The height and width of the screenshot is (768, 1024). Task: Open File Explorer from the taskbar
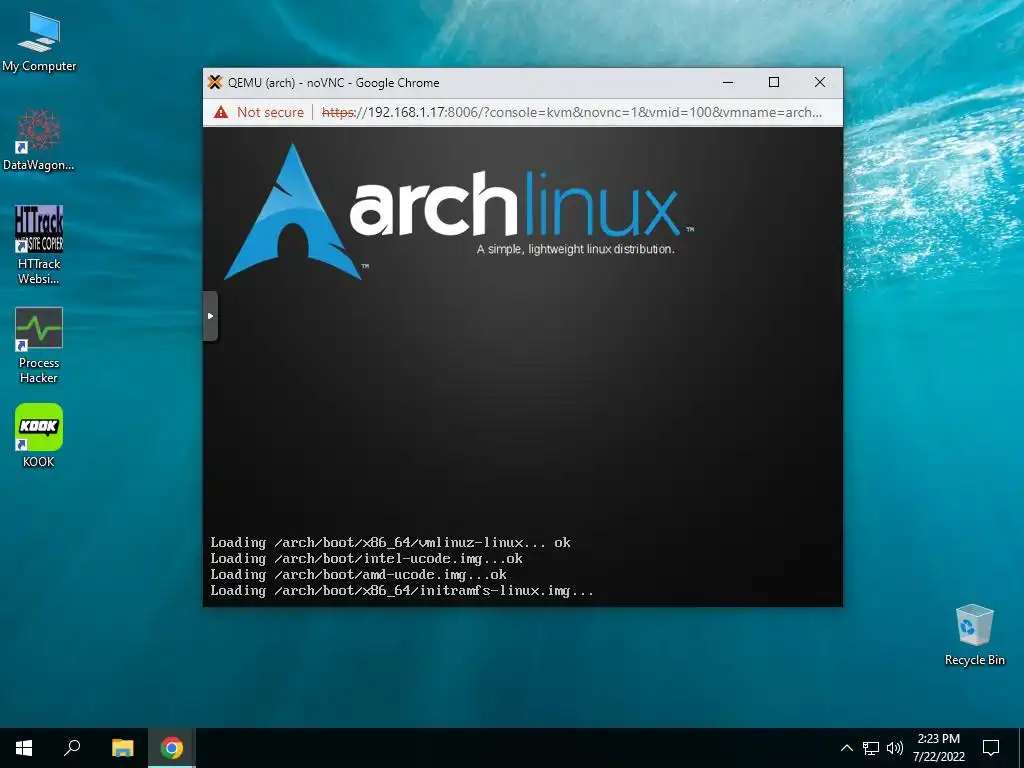tap(122, 748)
